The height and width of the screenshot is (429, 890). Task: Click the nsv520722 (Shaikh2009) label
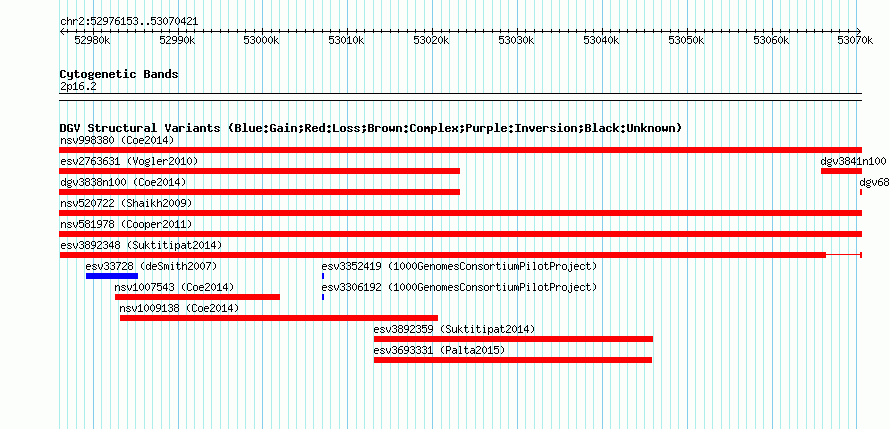coord(126,203)
